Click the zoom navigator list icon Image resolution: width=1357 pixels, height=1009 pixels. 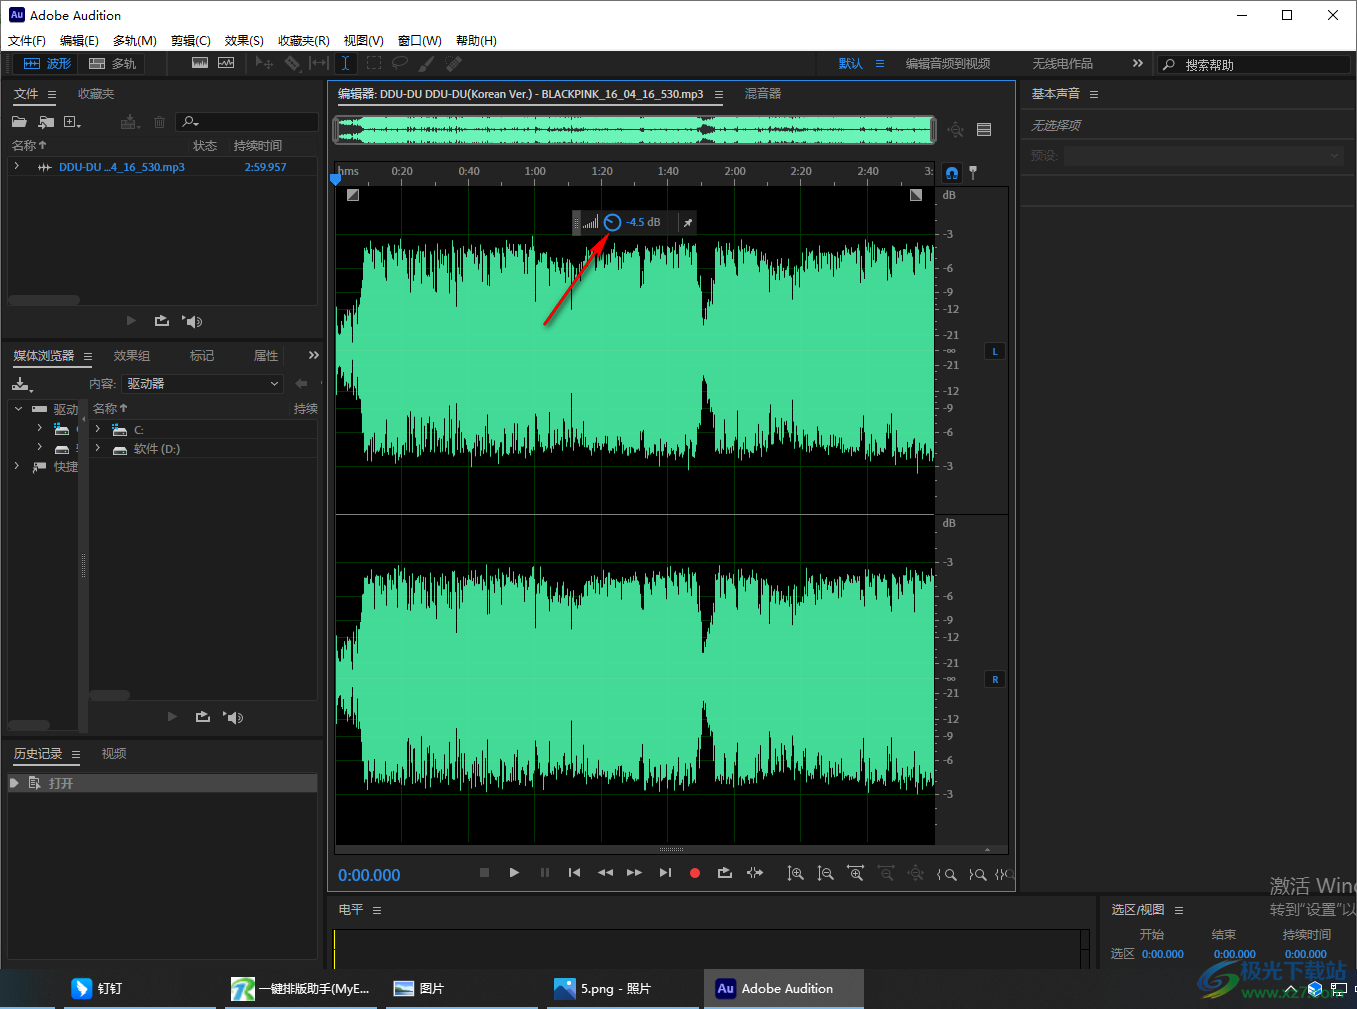click(984, 130)
